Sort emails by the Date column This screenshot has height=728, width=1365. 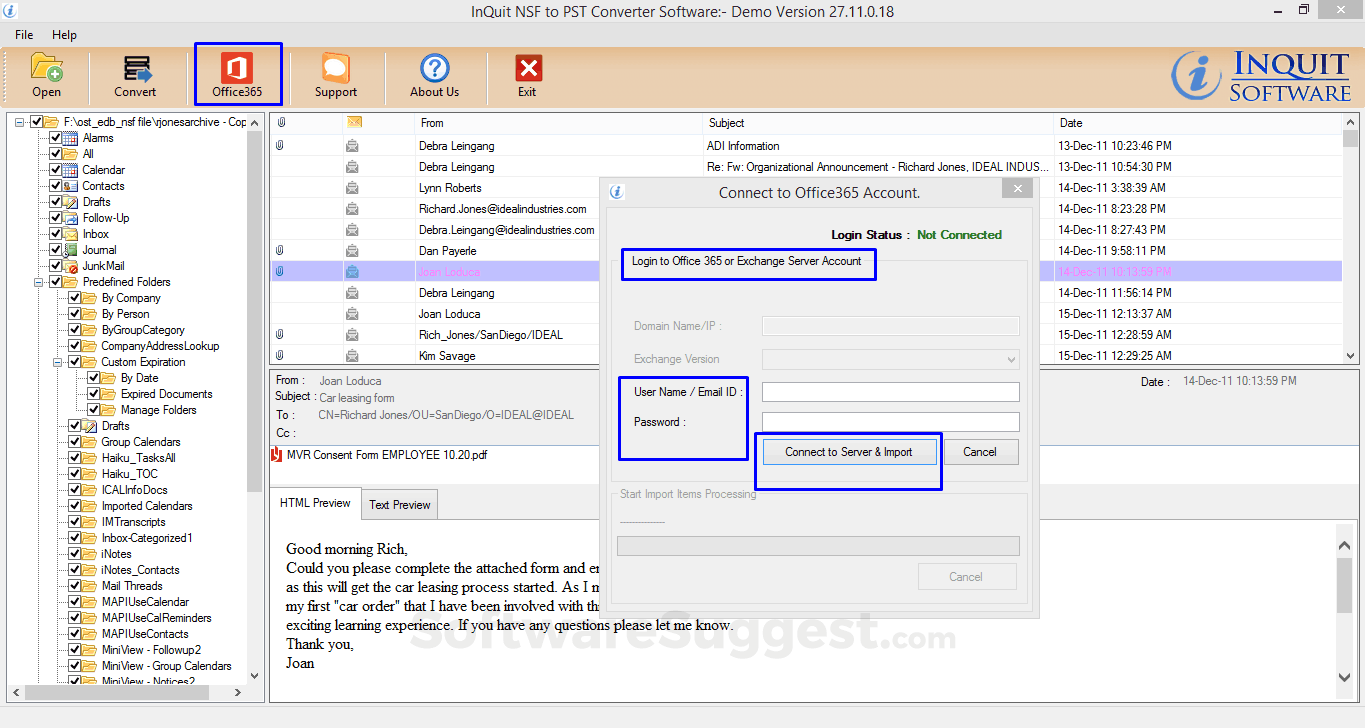1199,123
